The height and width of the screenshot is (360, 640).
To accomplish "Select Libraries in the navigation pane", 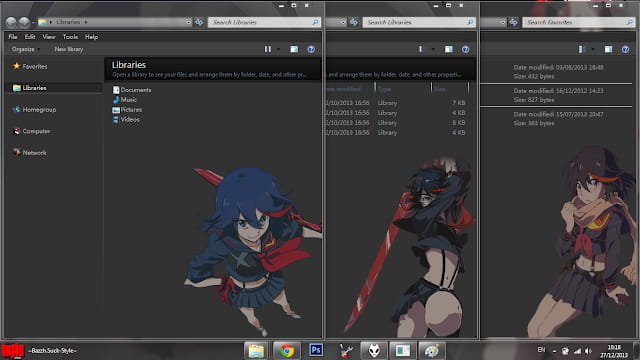I will click(29, 88).
